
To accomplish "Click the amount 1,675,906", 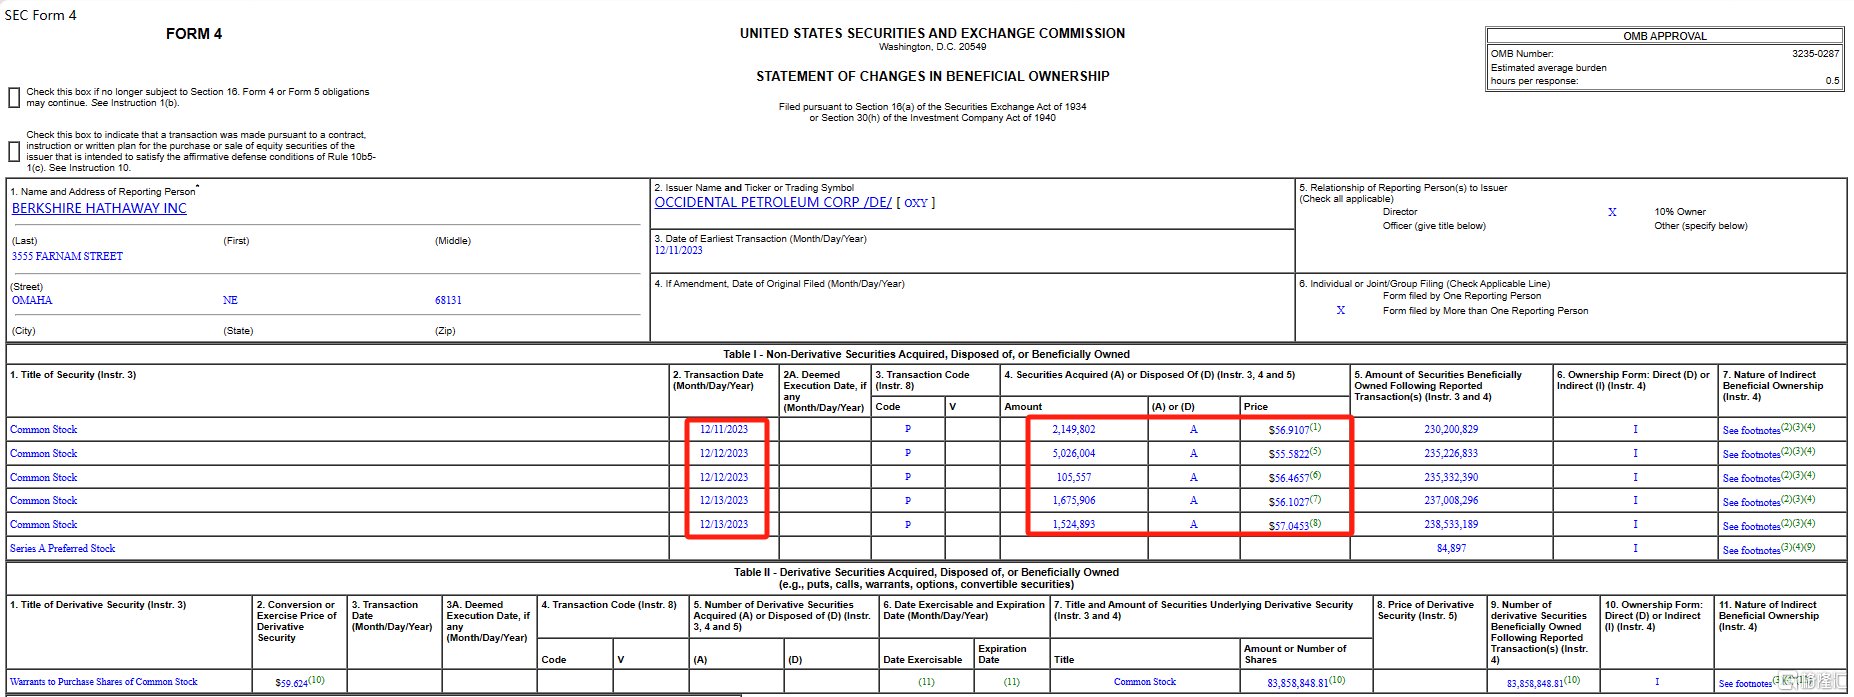I will click(x=1074, y=501).
